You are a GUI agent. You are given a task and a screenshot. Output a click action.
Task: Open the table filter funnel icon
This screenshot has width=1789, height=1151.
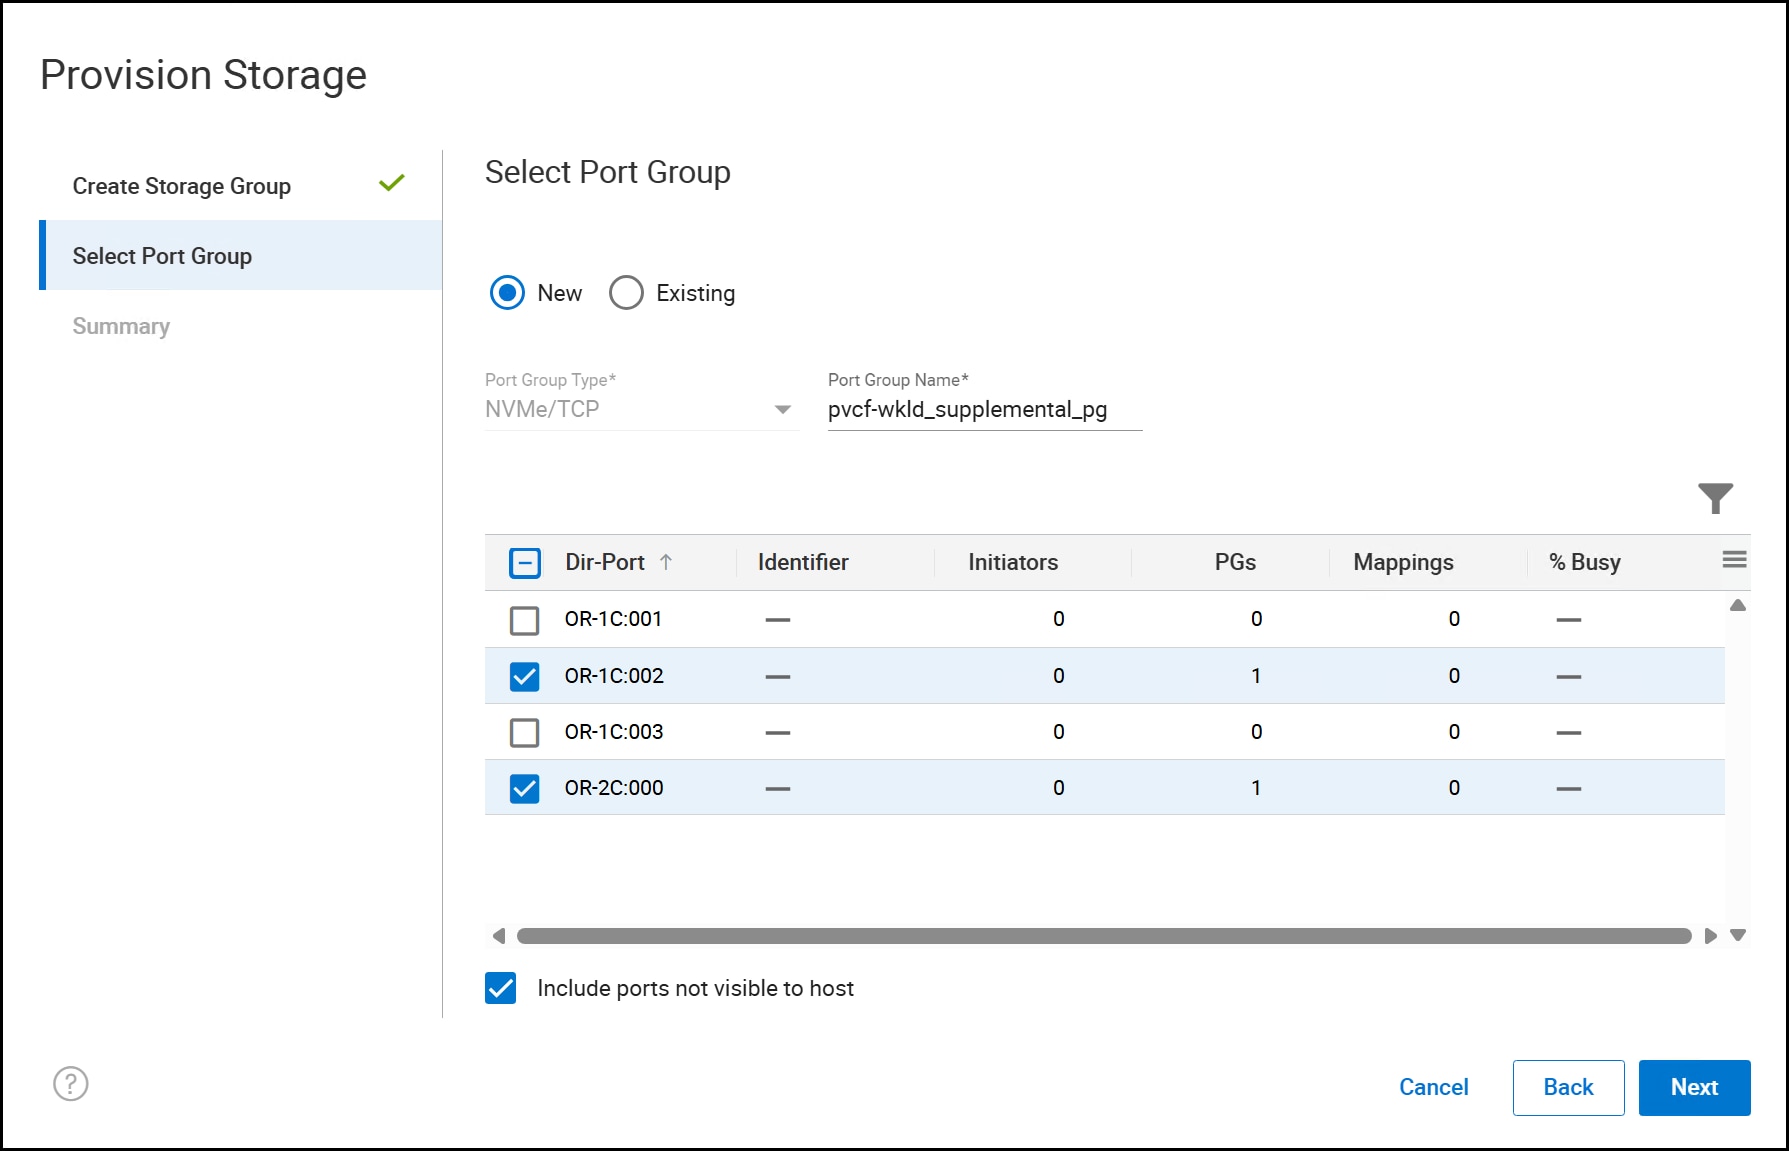1715,497
